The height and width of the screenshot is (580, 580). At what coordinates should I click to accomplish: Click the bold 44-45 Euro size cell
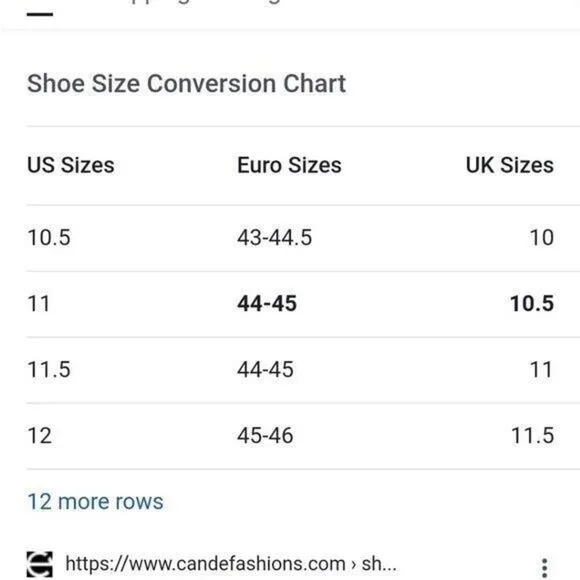267,304
